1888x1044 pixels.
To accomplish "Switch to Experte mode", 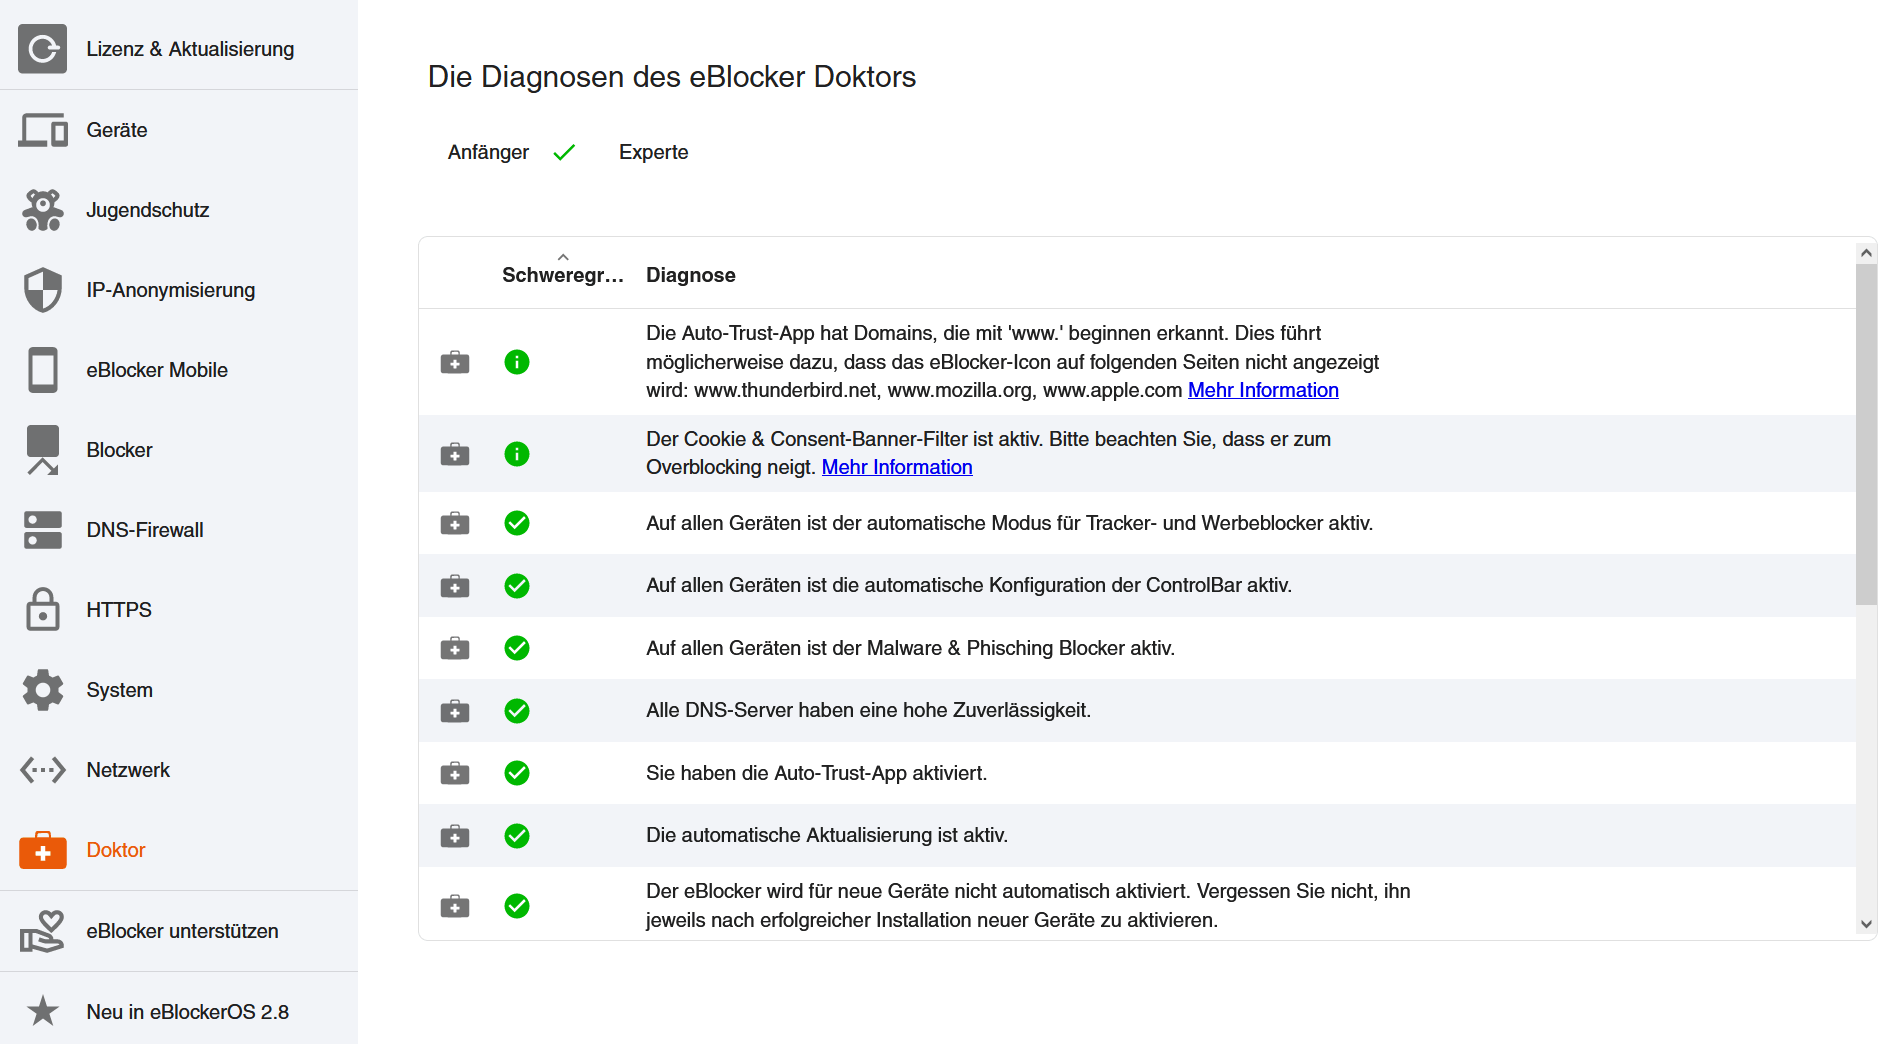I will pos(653,152).
